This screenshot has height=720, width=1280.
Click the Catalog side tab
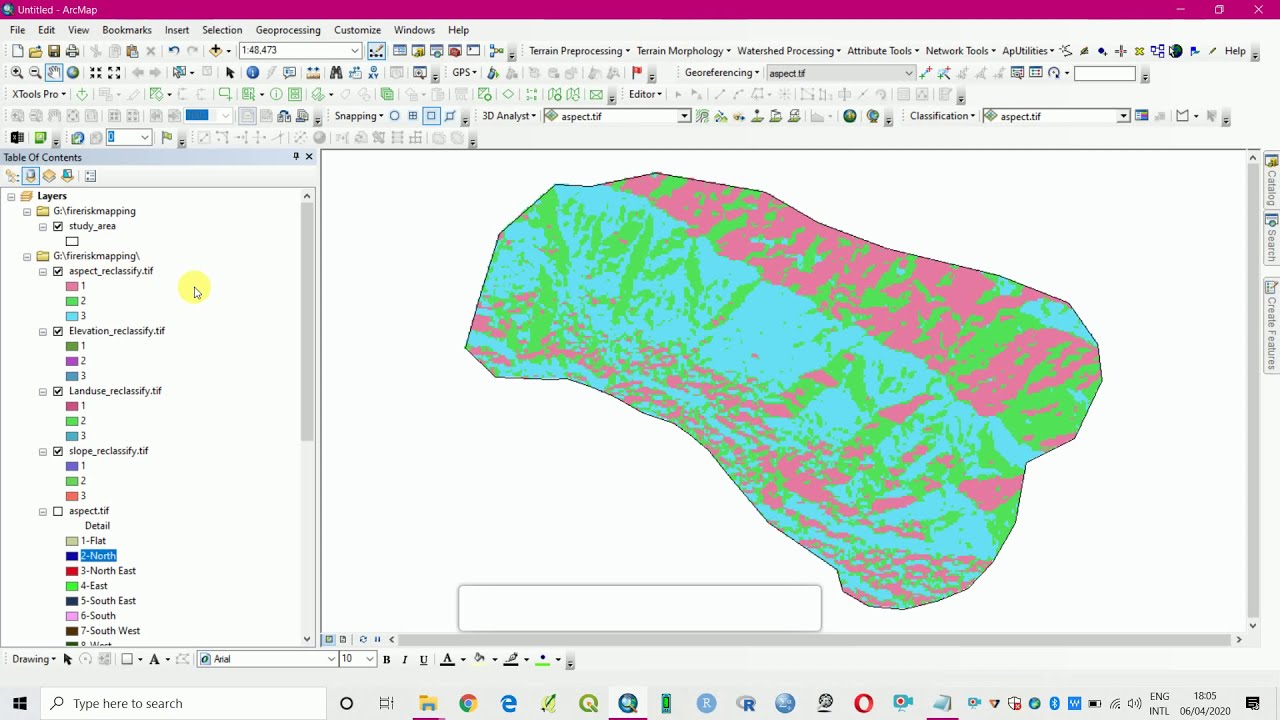(x=1271, y=180)
